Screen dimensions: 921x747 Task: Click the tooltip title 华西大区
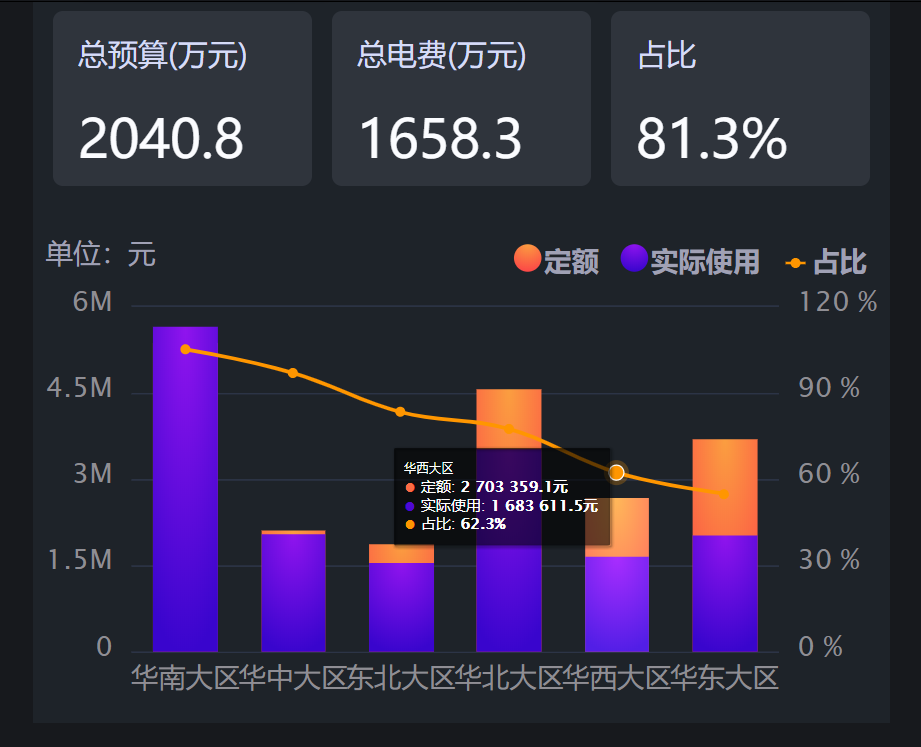pos(428,468)
